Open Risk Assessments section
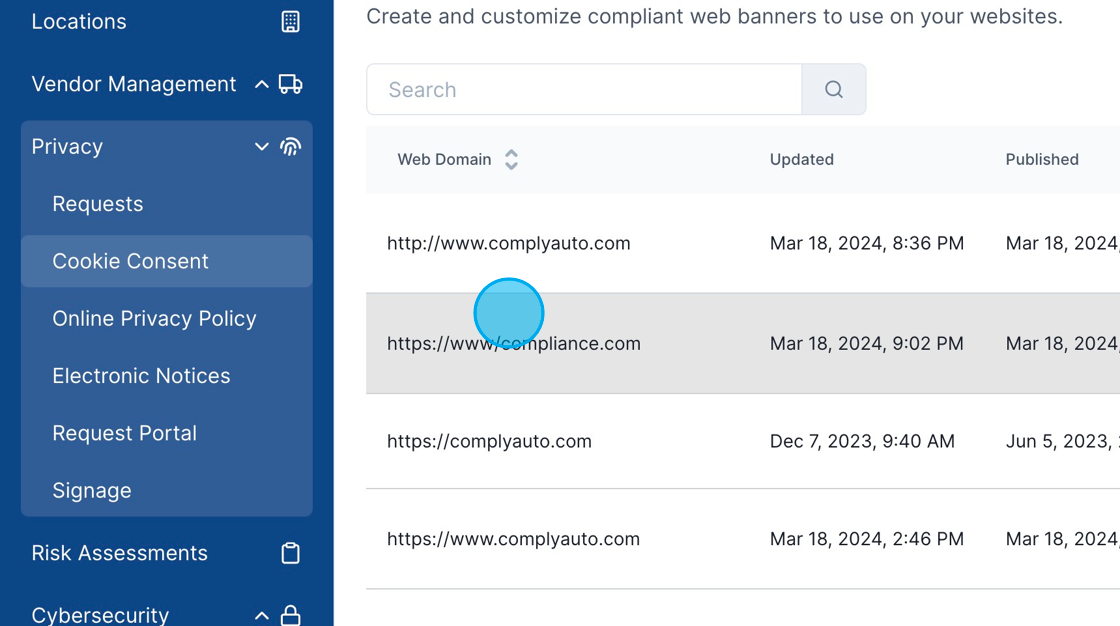The height and width of the screenshot is (626, 1120). click(x=119, y=553)
